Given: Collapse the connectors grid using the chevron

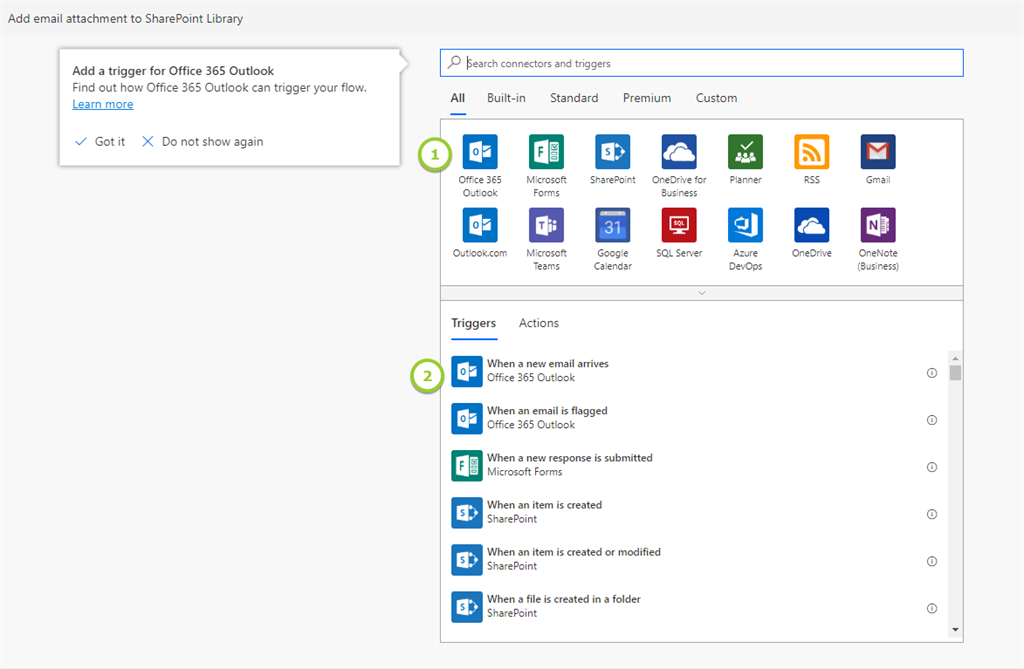Looking at the screenshot, I should tap(701, 293).
